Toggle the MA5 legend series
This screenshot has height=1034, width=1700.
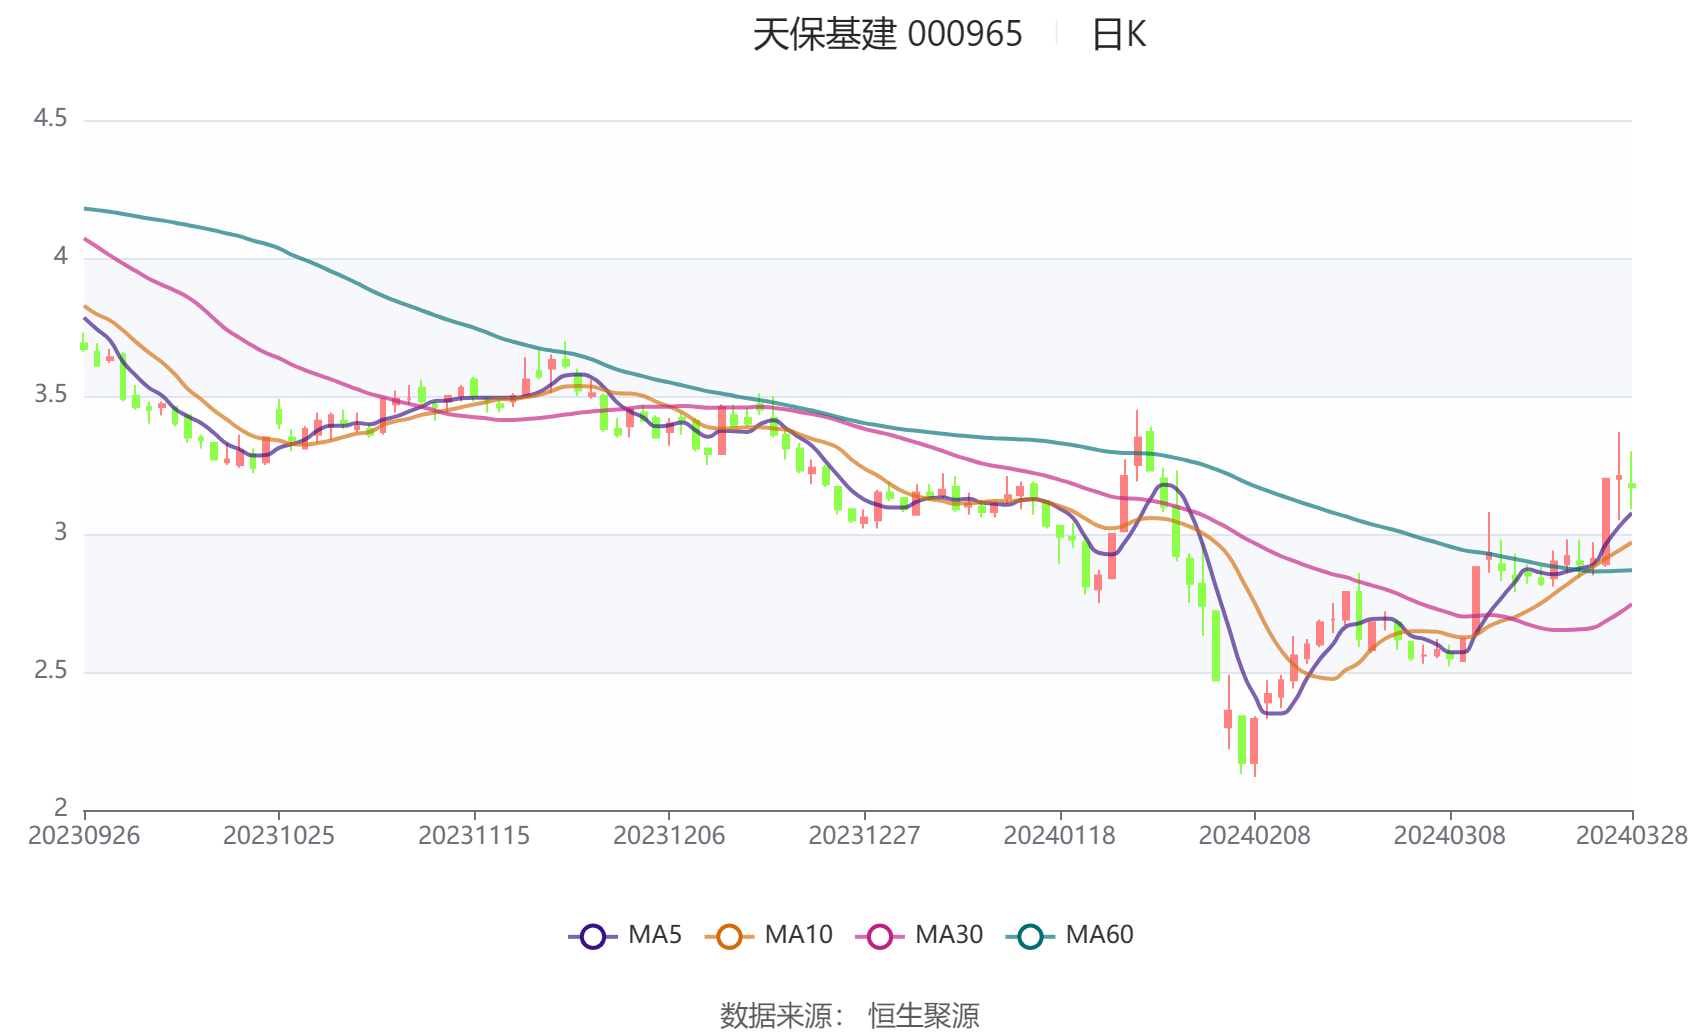(625, 936)
